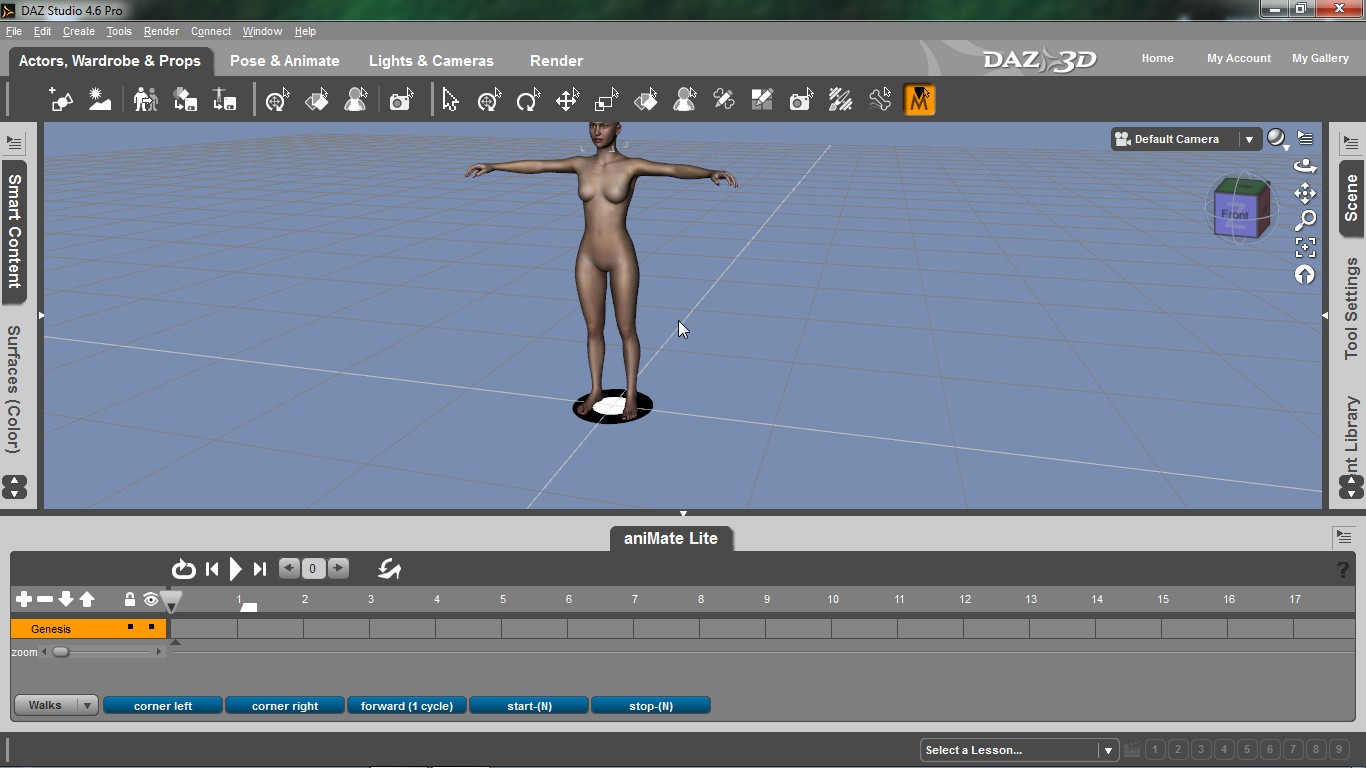Click the orbit camera view control
The image size is (1366, 768).
coord(1305,166)
